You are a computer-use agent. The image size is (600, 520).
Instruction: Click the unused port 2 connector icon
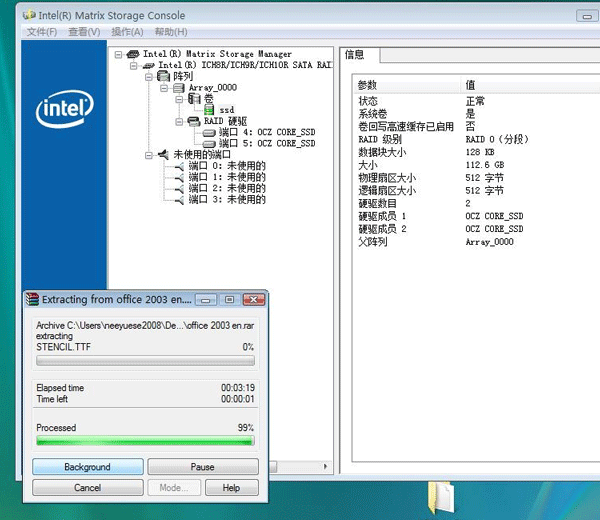(179, 188)
